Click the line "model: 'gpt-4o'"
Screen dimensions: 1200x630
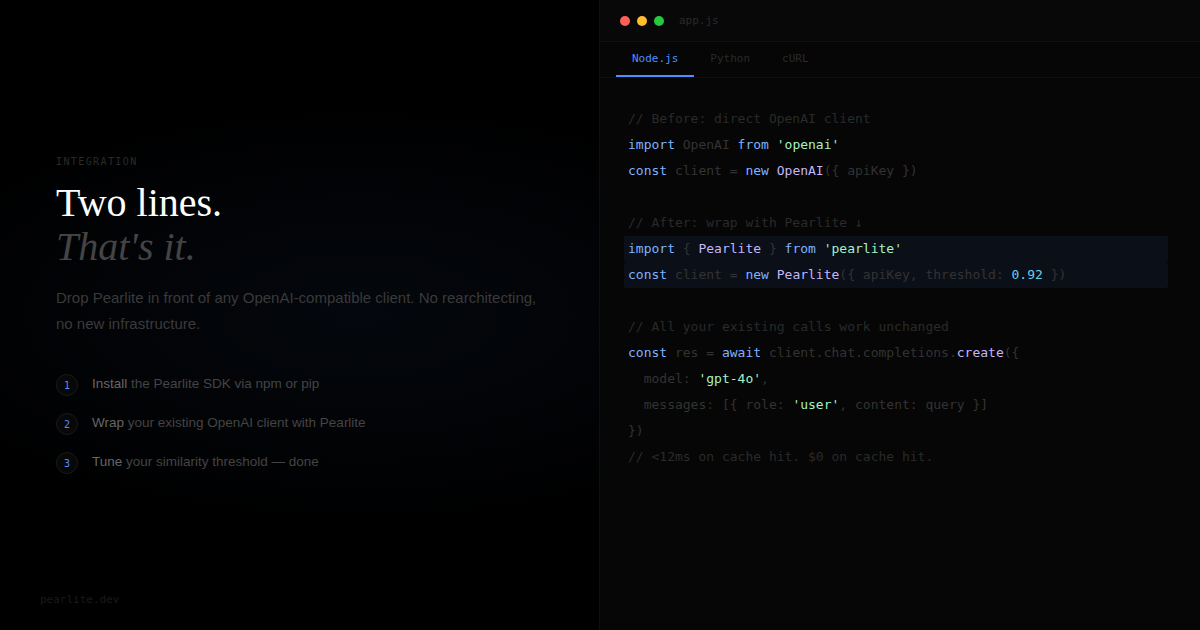706,379
